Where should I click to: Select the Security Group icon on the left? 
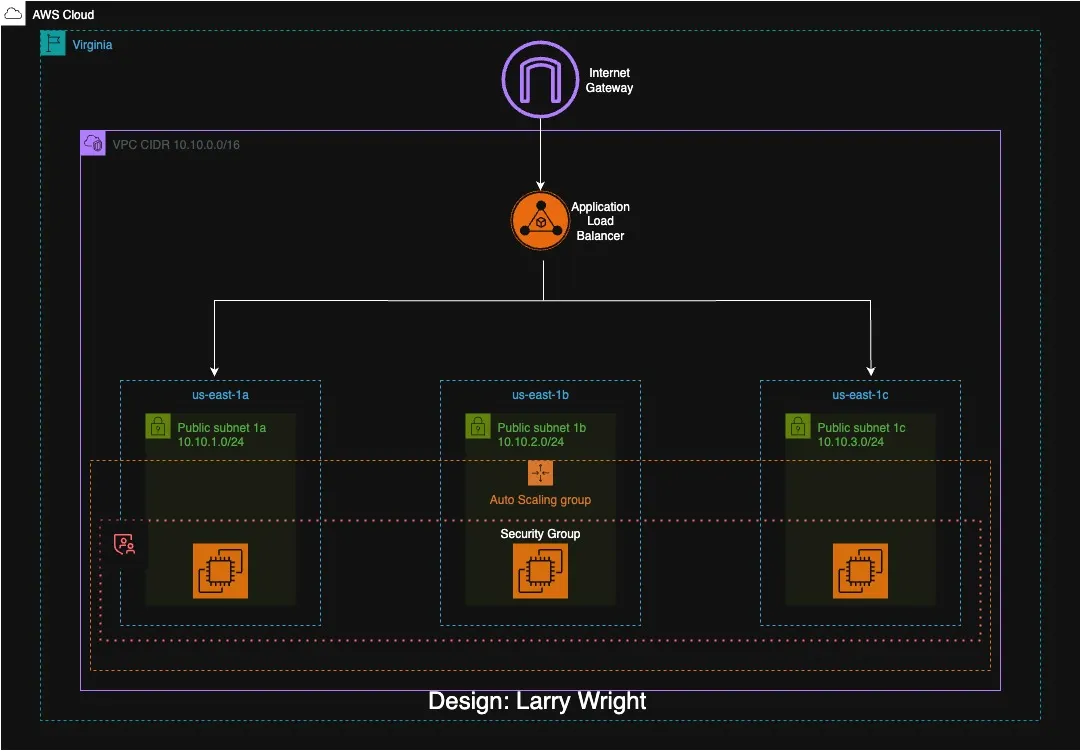click(x=124, y=543)
